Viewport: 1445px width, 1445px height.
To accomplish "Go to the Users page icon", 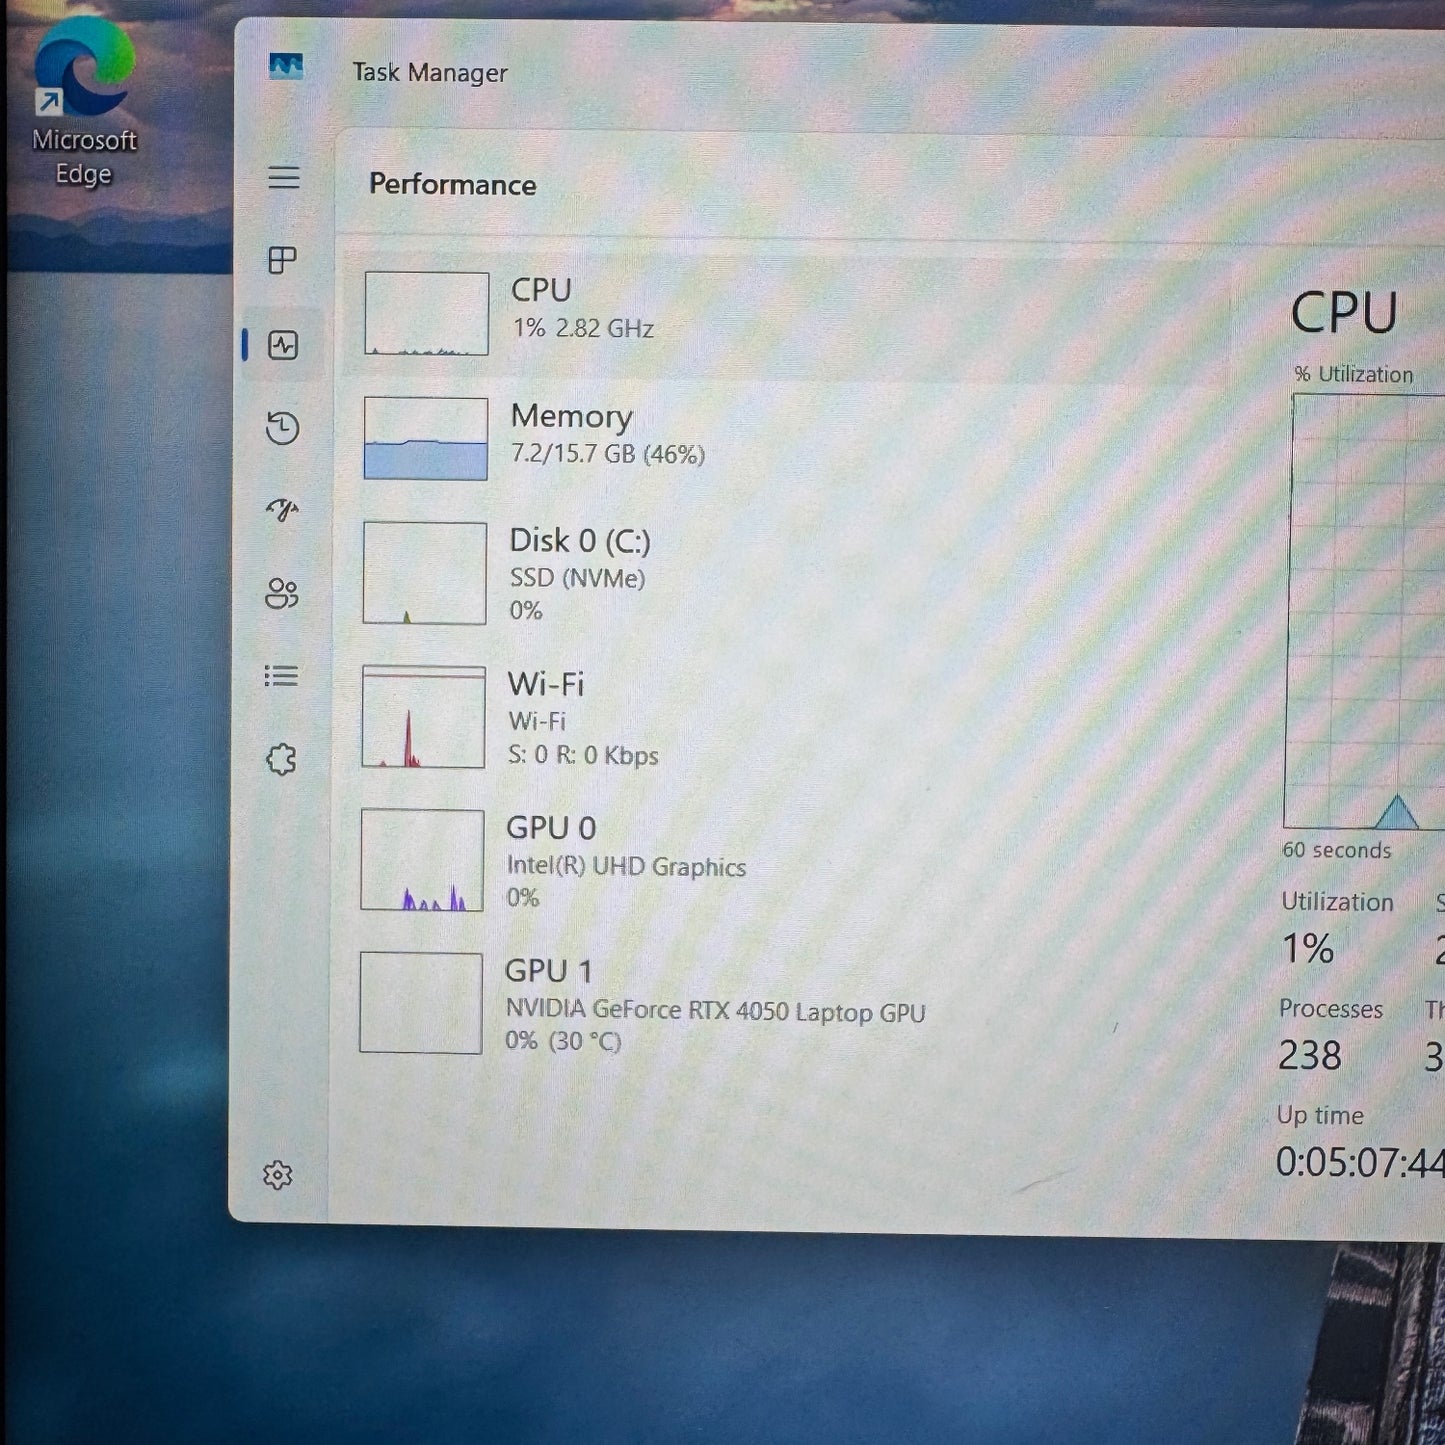I will tap(282, 593).
